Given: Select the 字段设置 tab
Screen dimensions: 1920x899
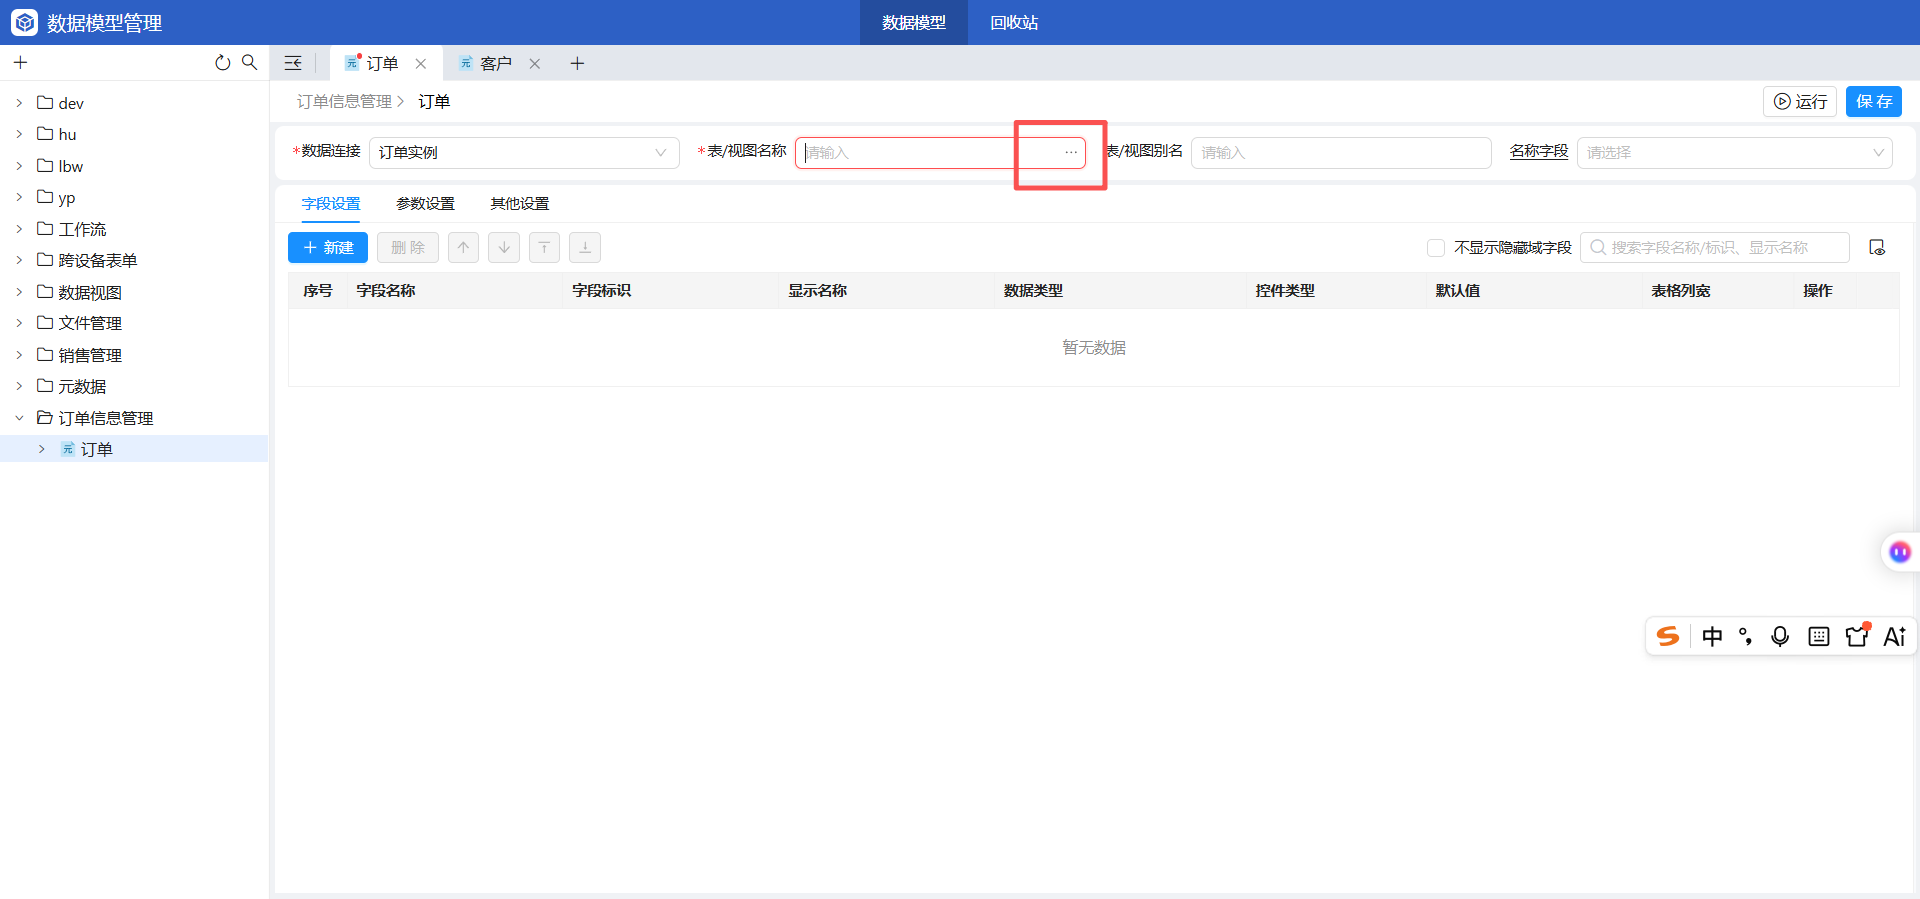Looking at the screenshot, I should (x=331, y=204).
